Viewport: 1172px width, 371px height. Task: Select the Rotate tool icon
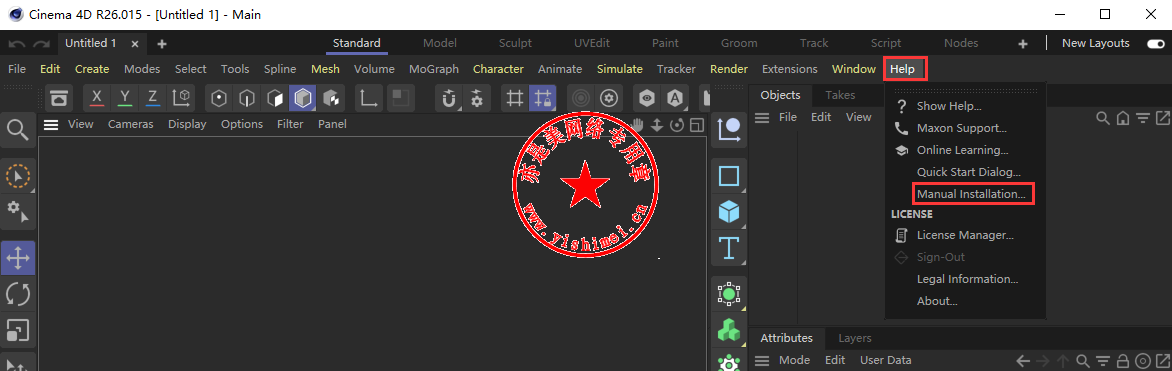(17, 294)
